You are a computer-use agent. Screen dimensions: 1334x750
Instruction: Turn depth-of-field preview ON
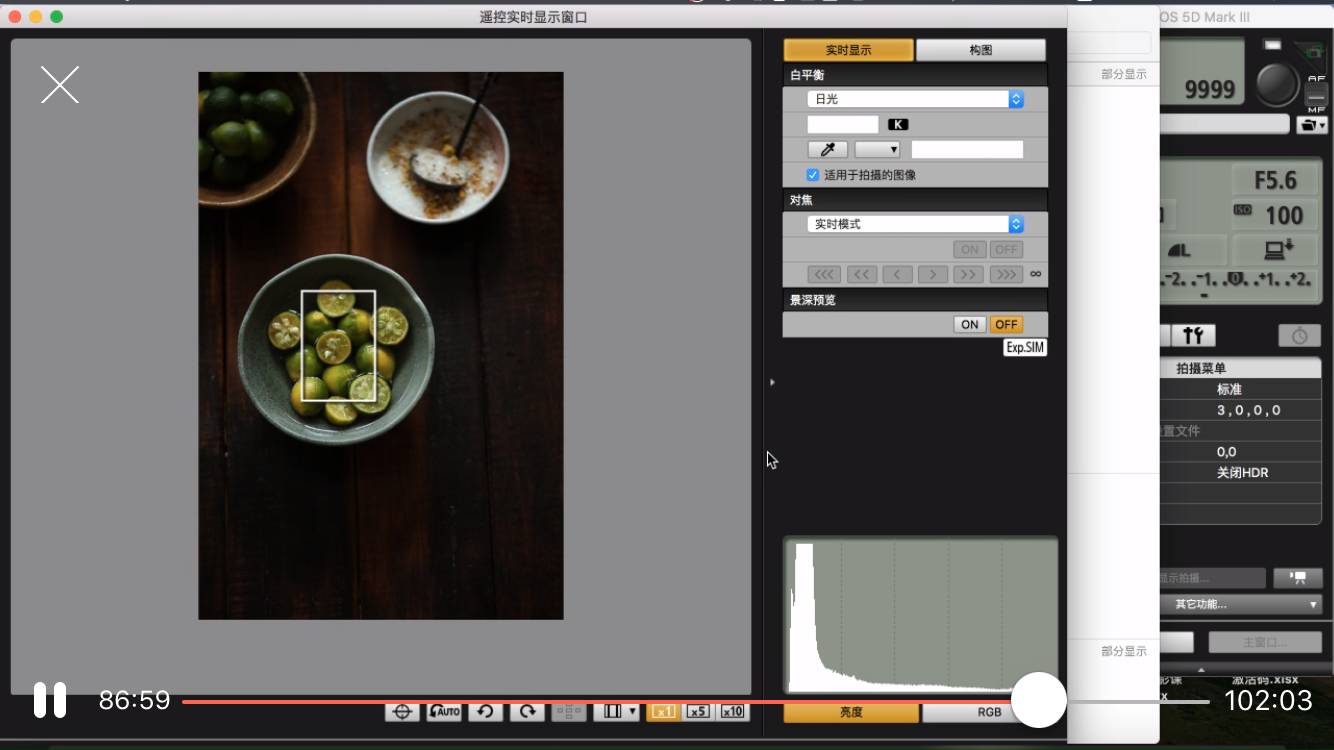pos(970,325)
